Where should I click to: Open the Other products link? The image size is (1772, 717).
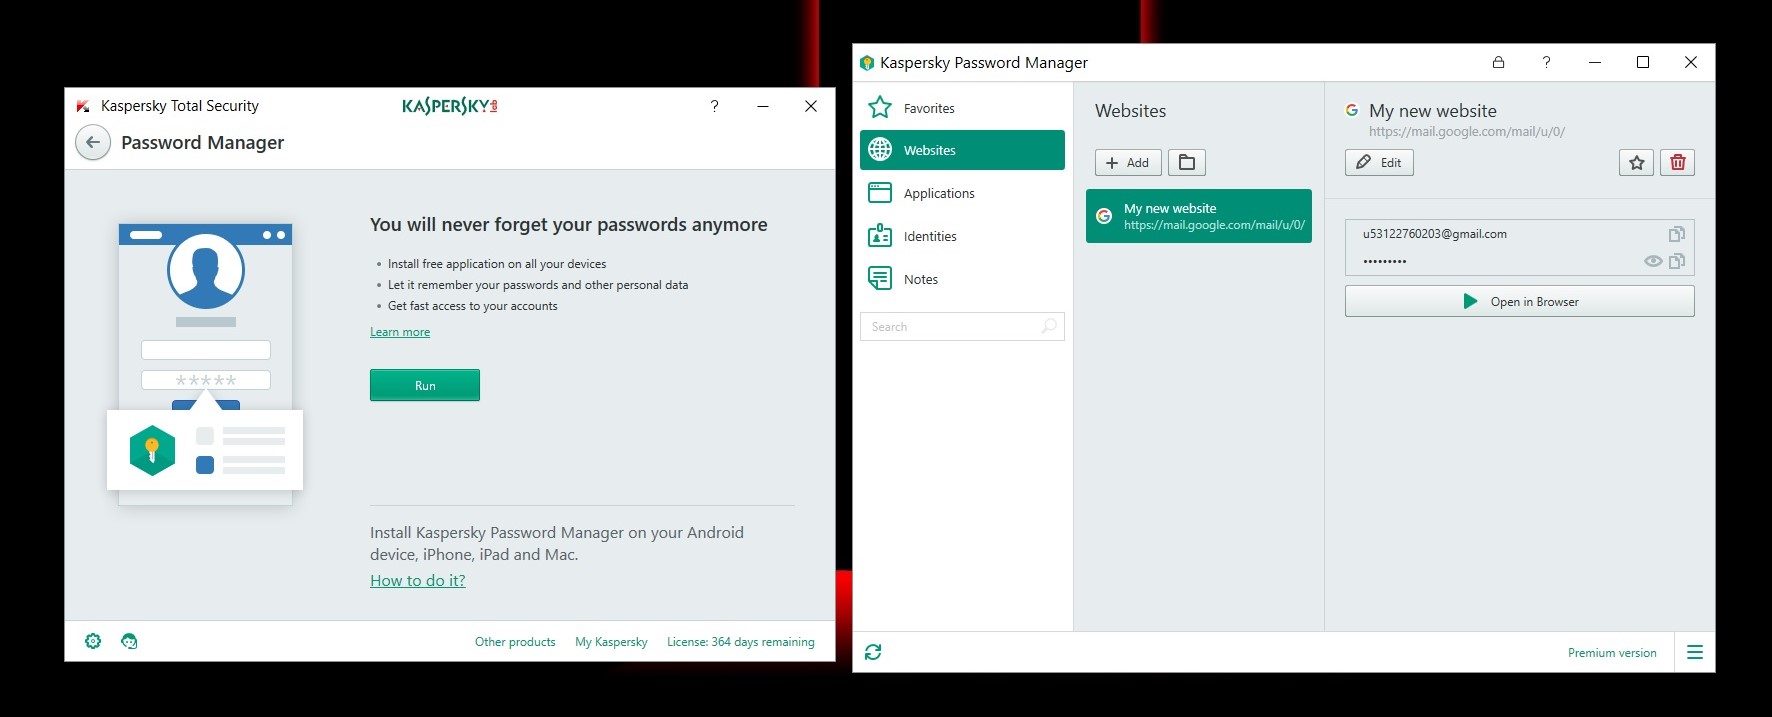(x=515, y=642)
